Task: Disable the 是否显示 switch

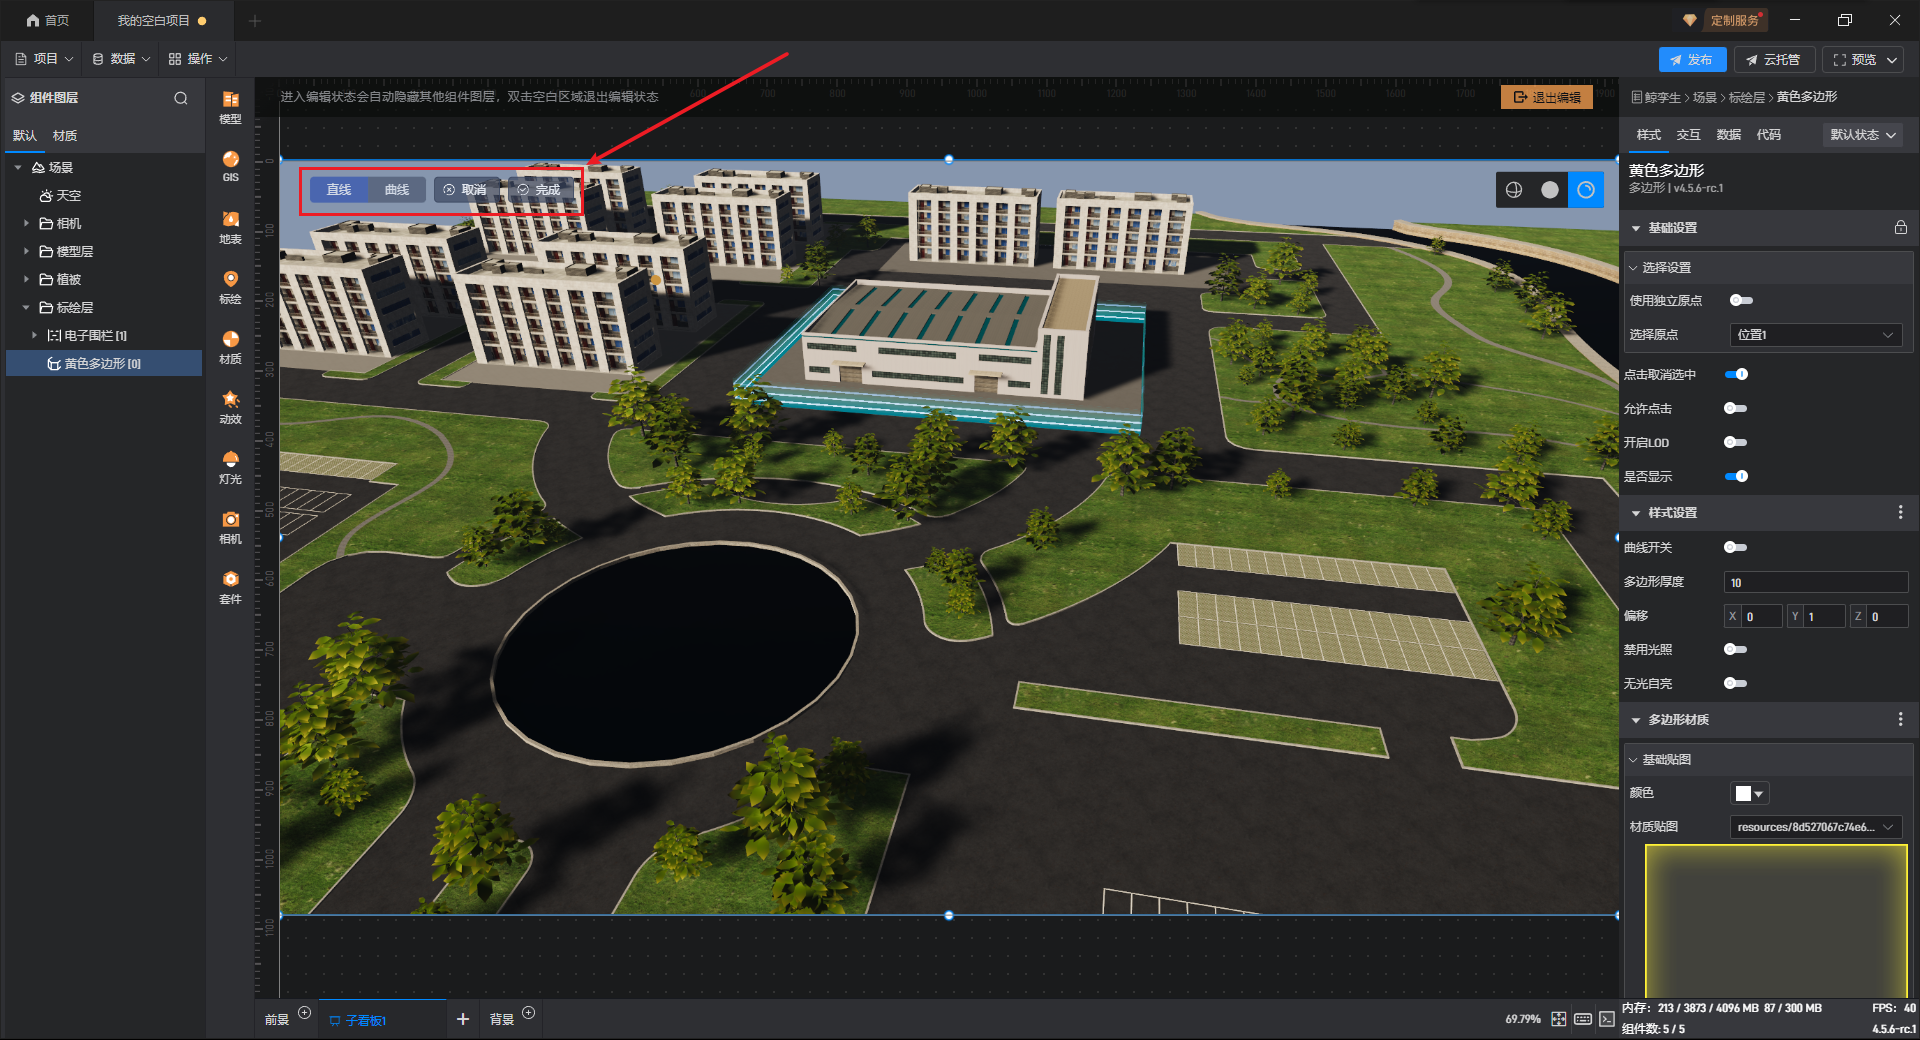Action: click(1736, 476)
